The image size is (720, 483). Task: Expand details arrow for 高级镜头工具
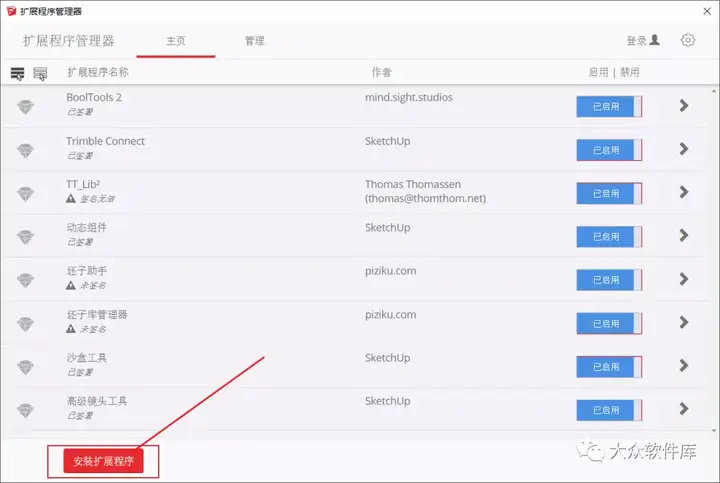[x=684, y=409]
